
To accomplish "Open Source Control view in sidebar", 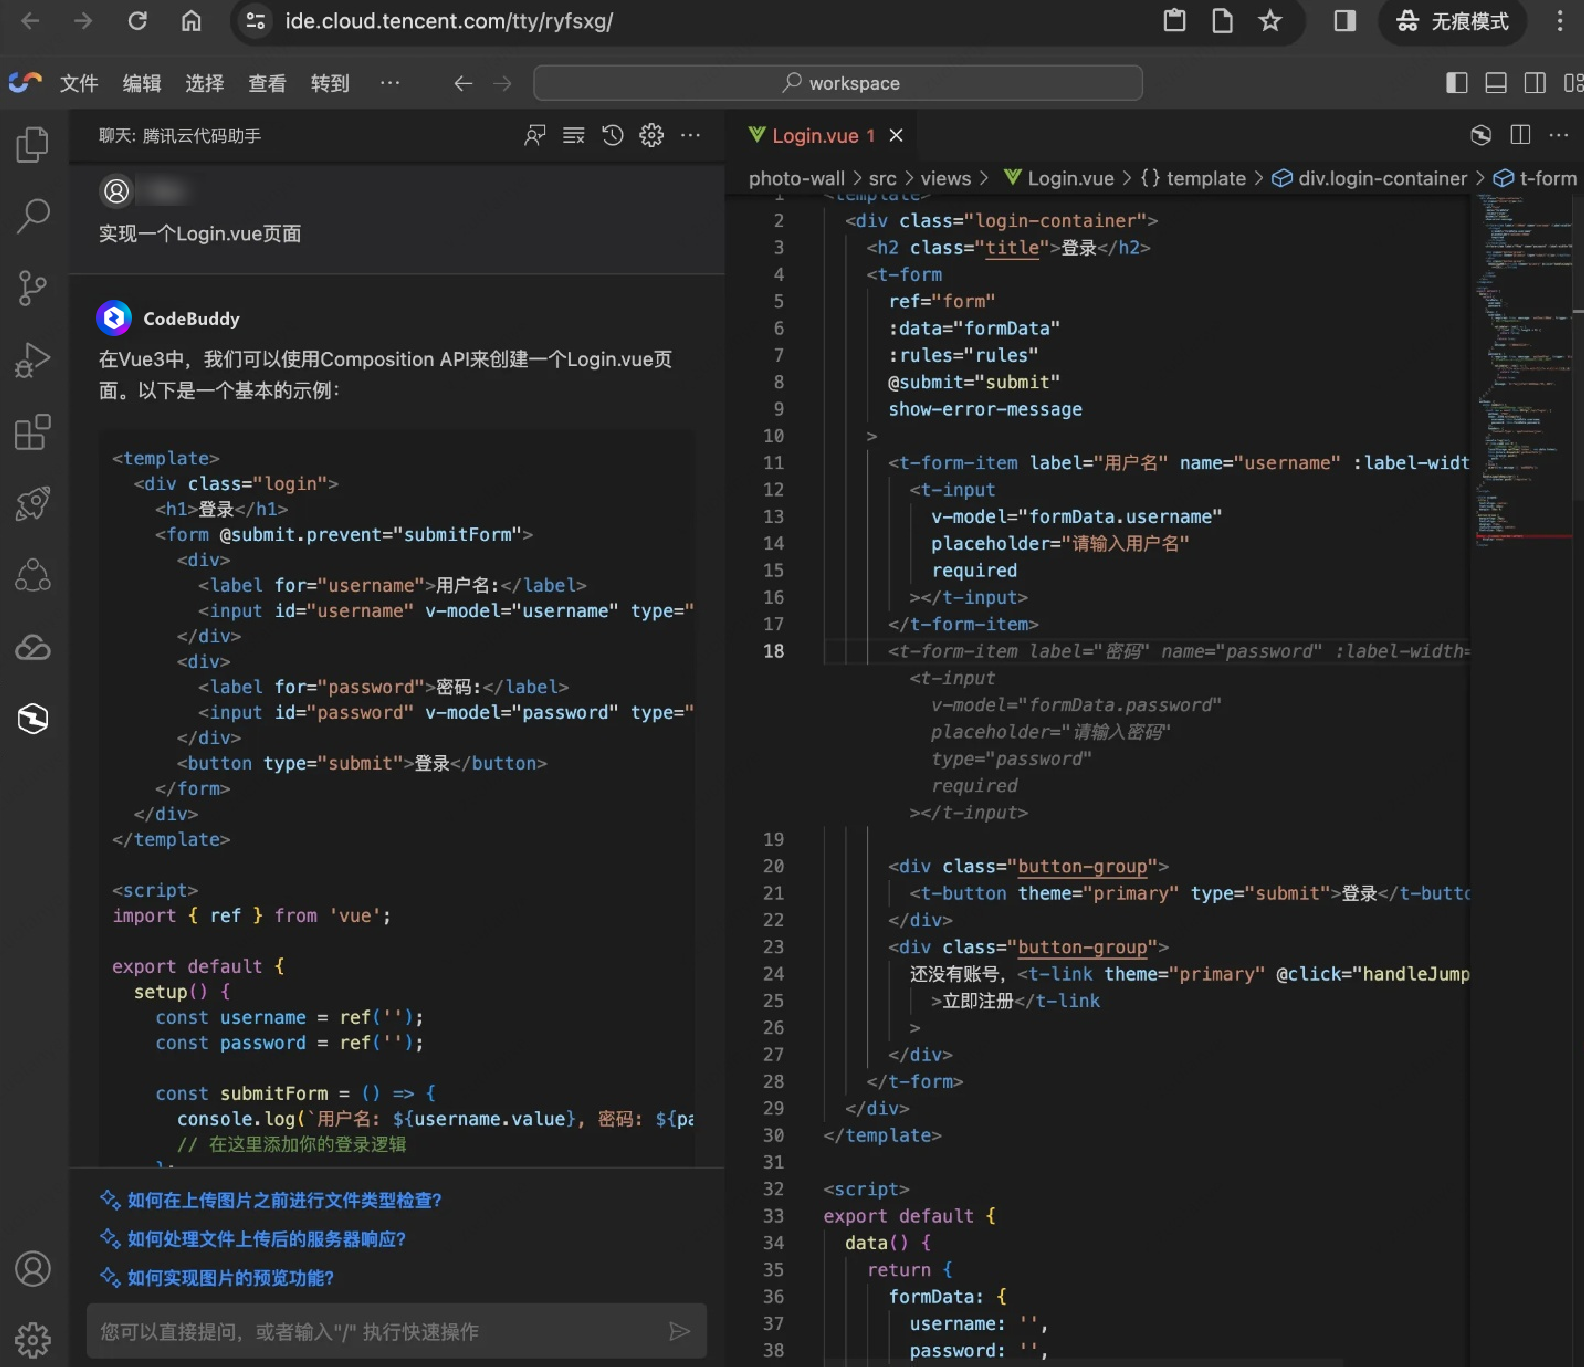I will (33, 288).
